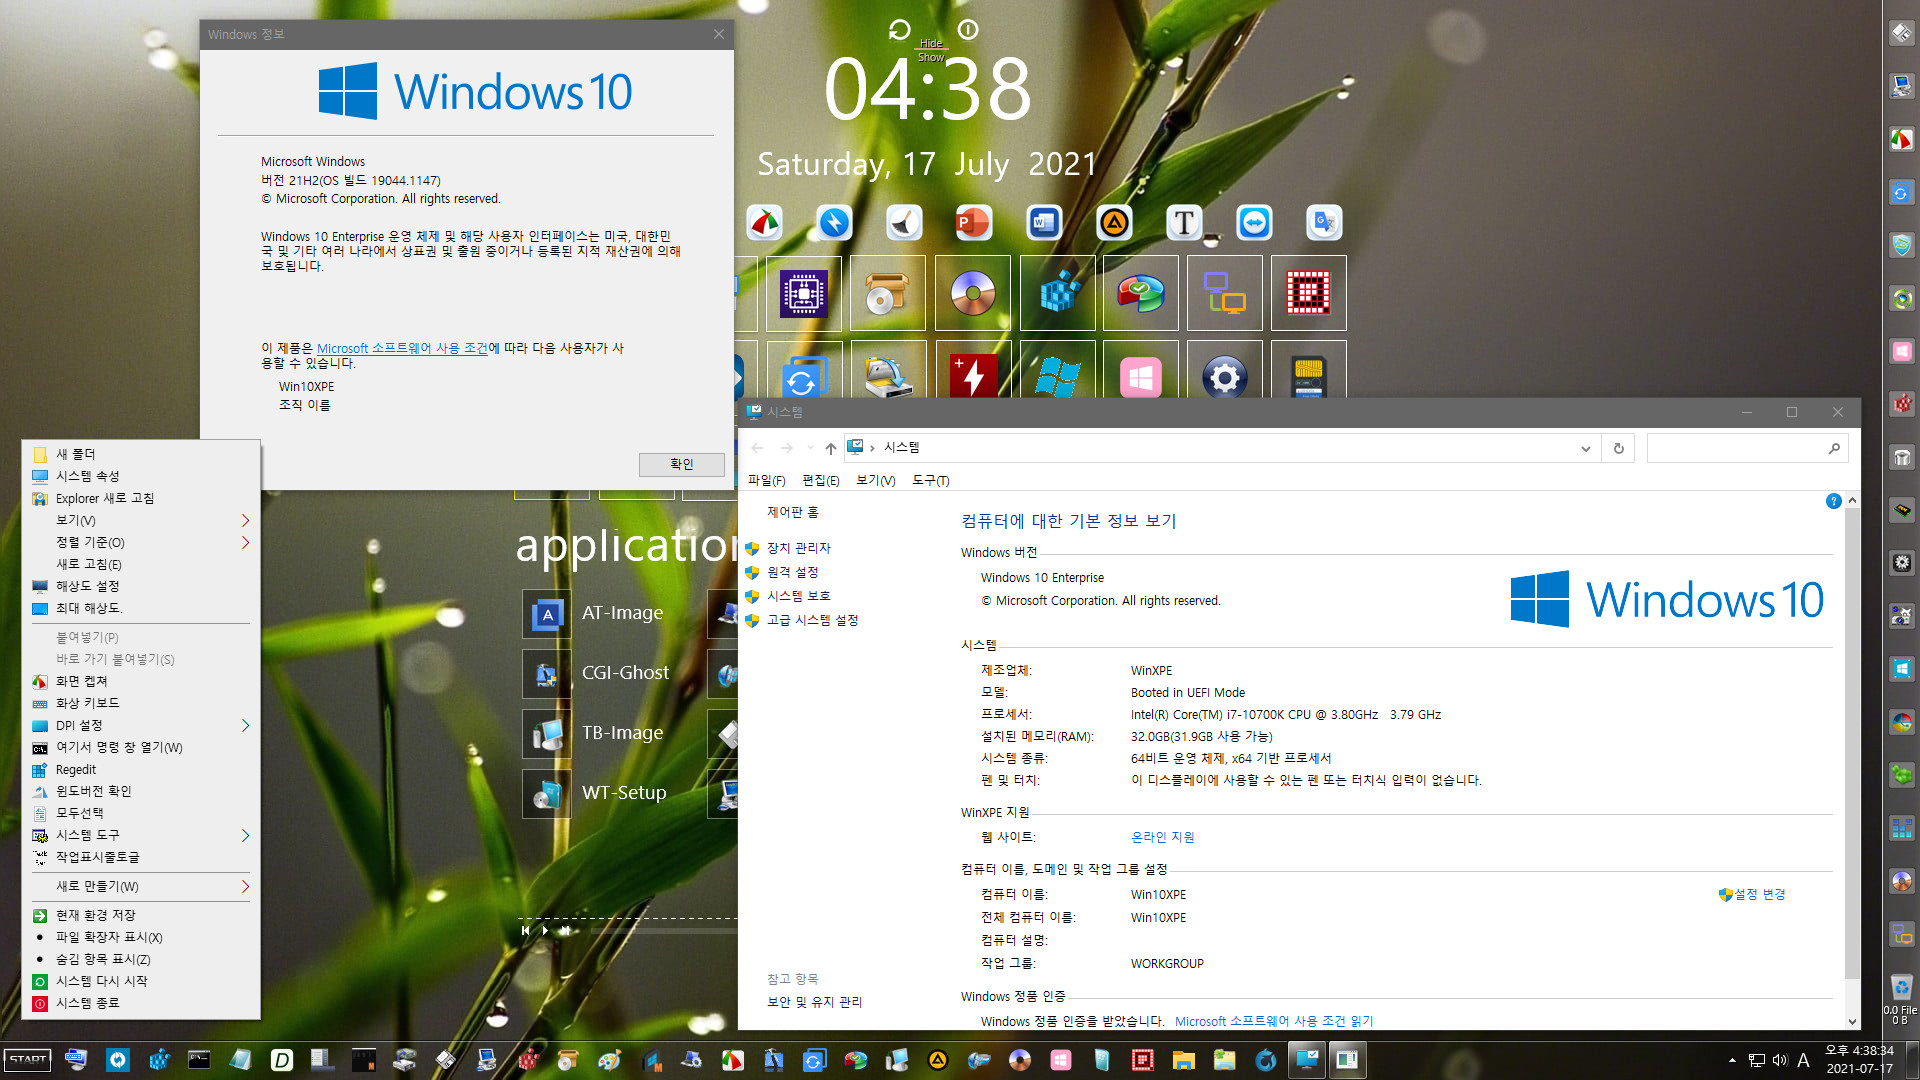Open the white D icon on taskbar
1920x1080 pixels.
tap(282, 1060)
